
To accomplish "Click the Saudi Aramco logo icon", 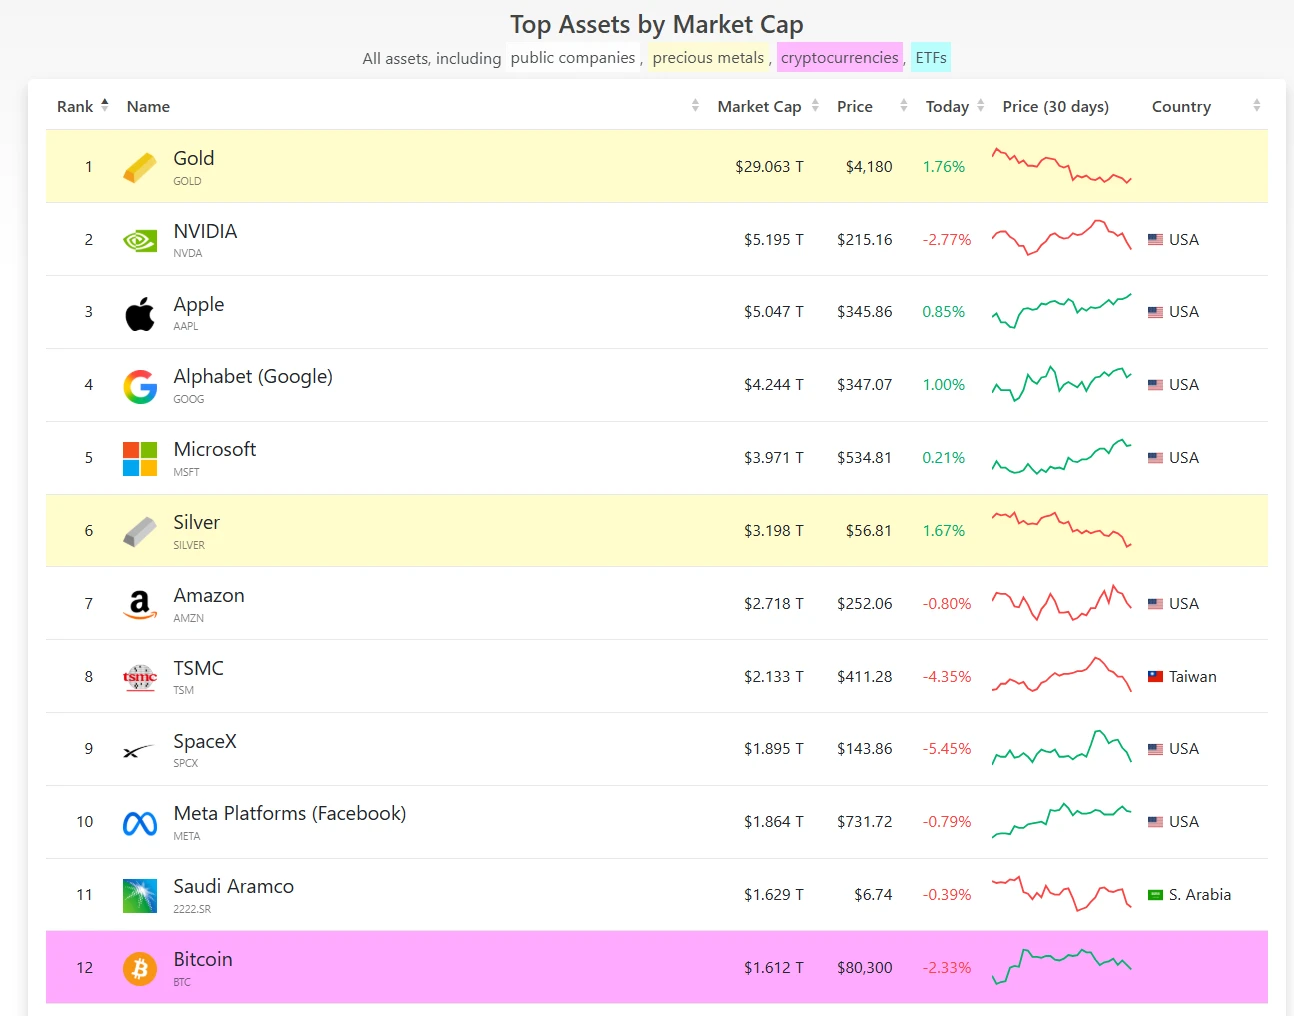I will tap(140, 896).
